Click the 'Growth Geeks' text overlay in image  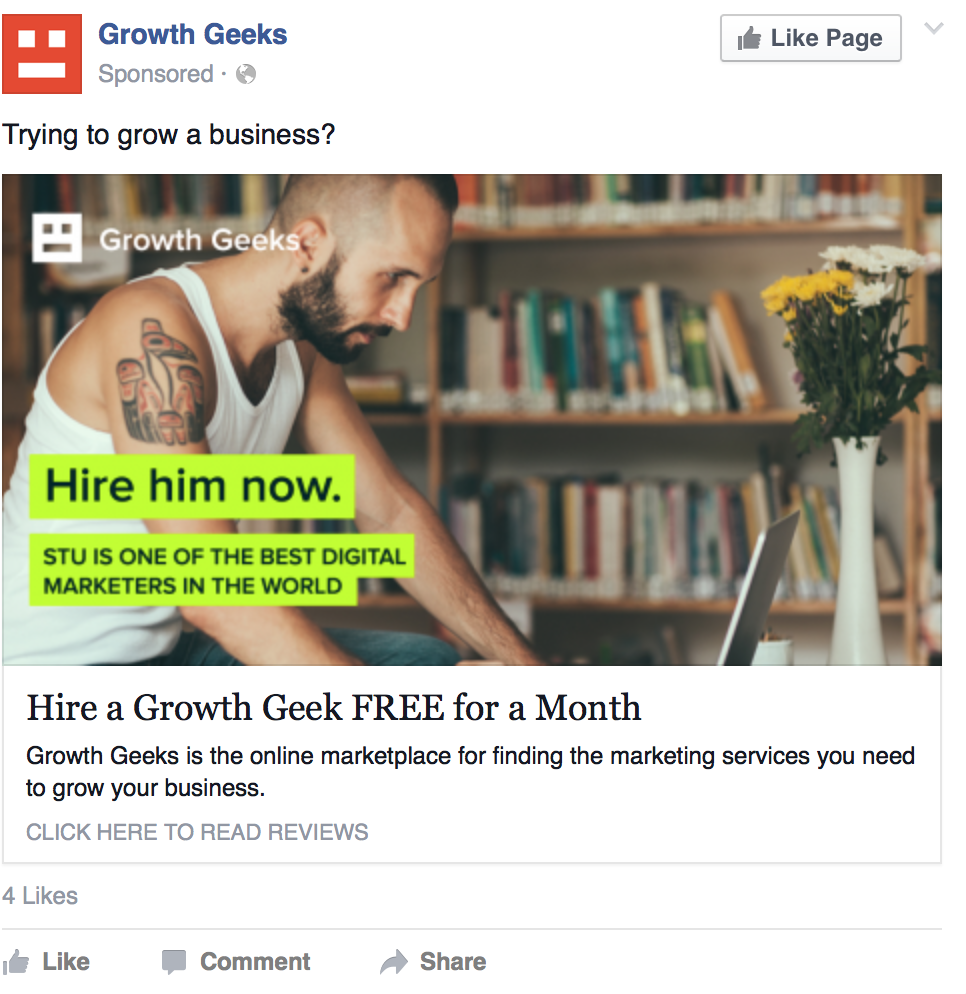[200, 240]
